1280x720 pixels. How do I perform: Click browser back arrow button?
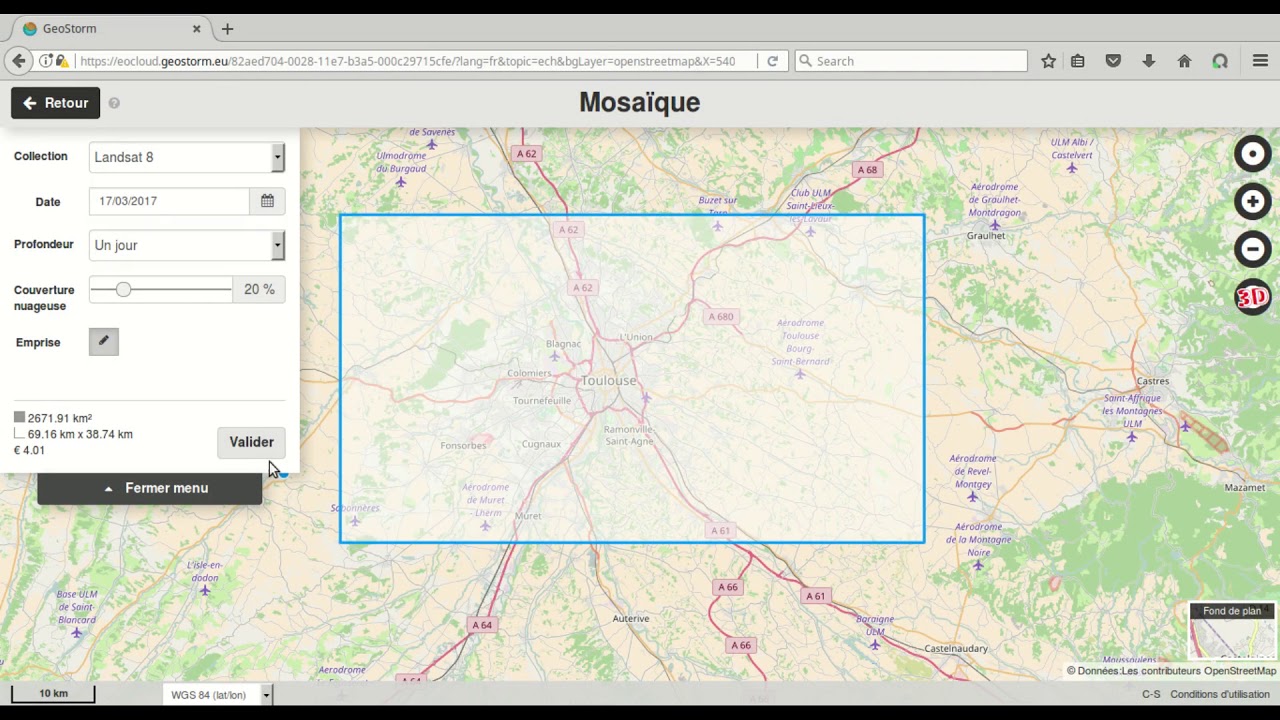[19, 61]
